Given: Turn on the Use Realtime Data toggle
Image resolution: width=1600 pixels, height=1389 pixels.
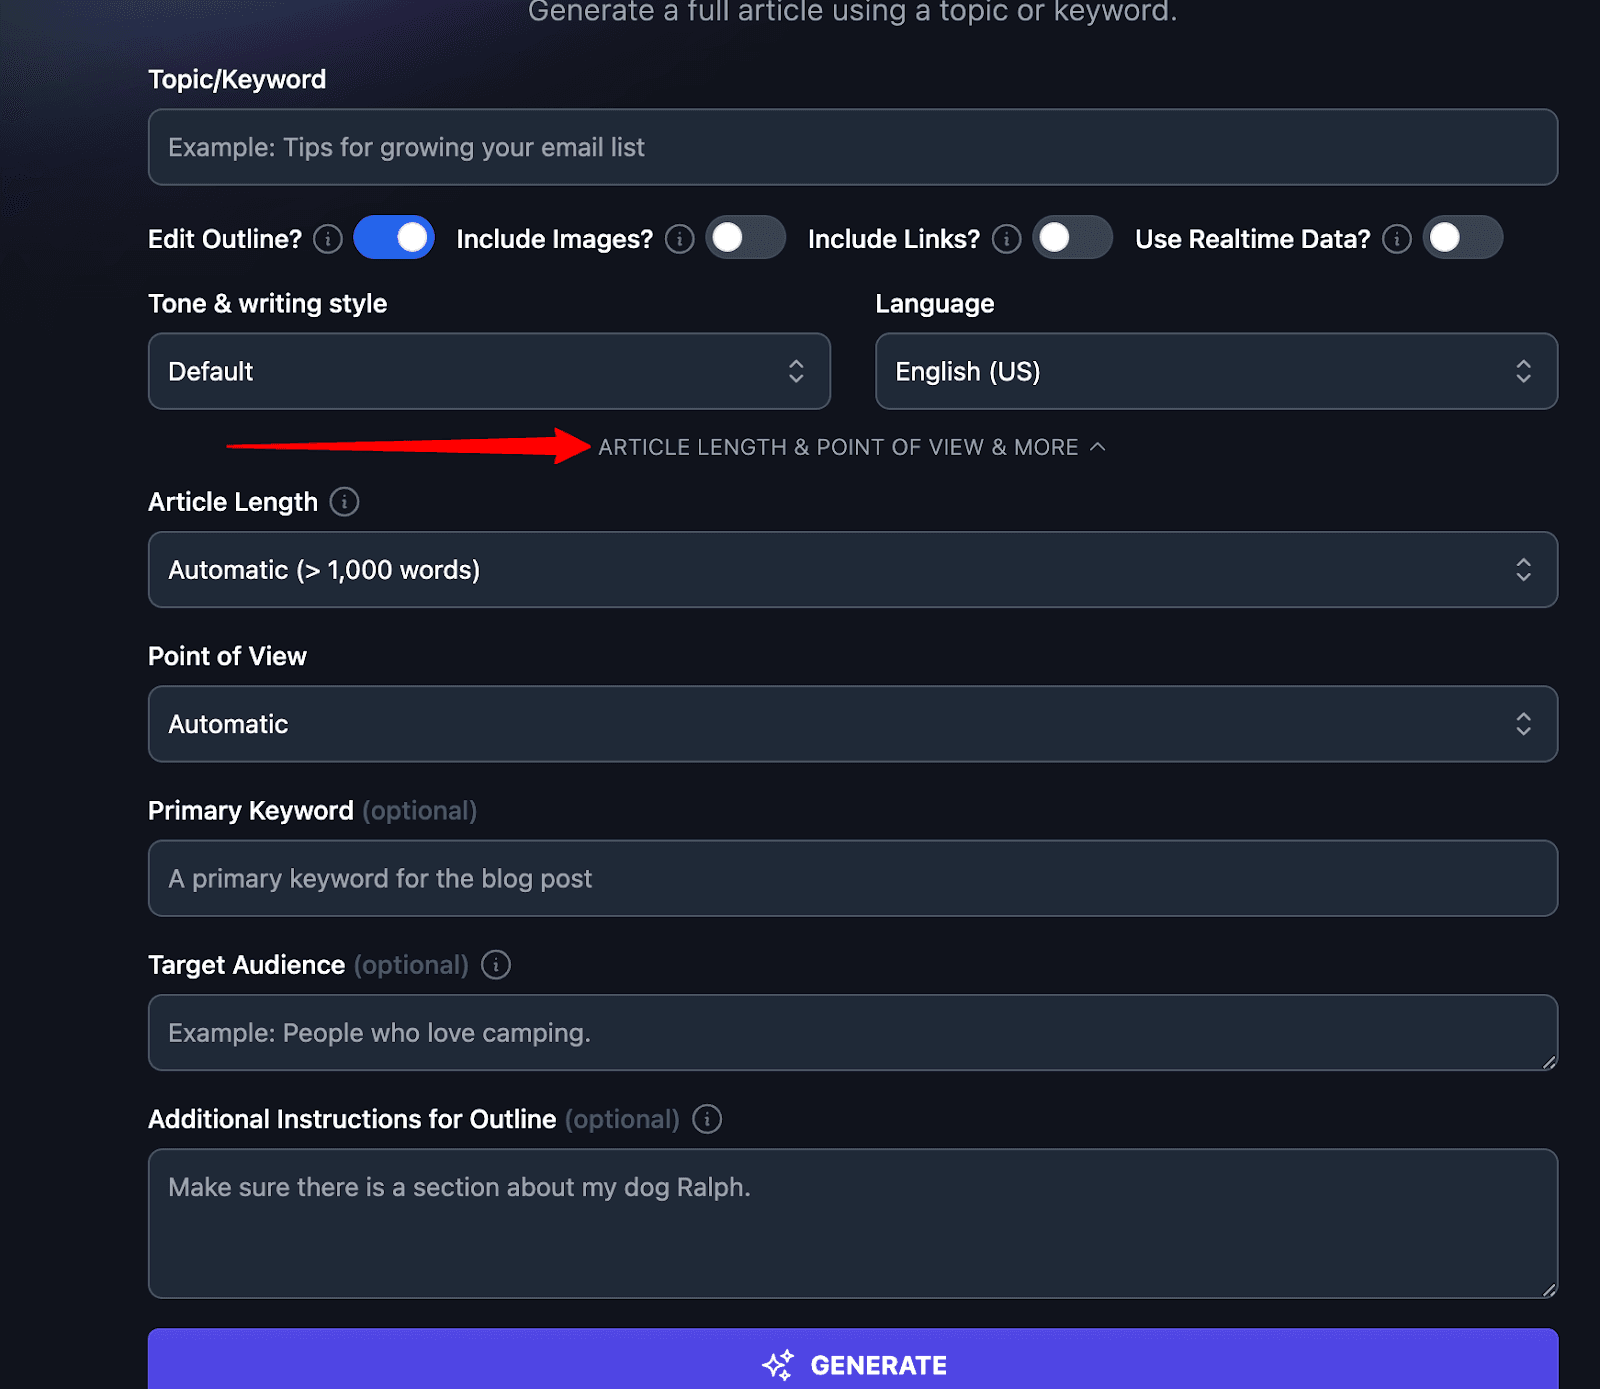Looking at the screenshot, I should click(1463, 237).
